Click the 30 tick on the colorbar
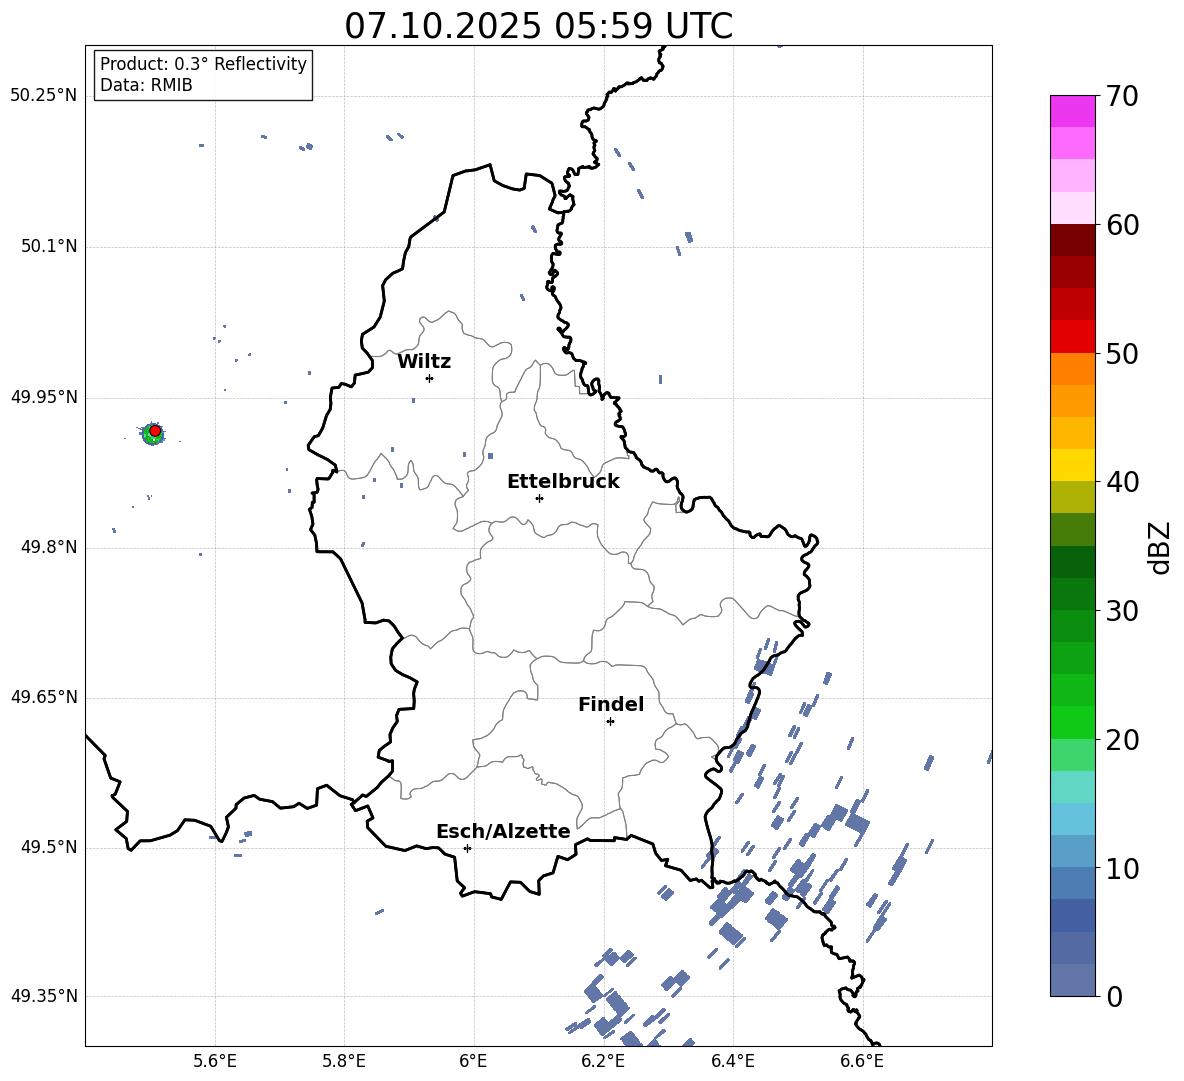Screen dimensions: 1184x1081 tap(1122, 611)
